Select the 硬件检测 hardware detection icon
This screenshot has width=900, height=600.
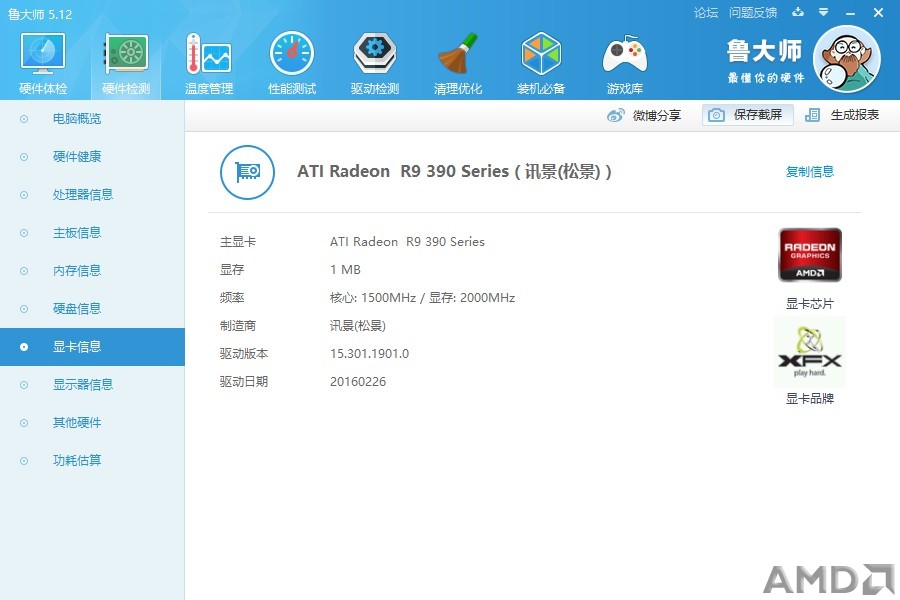coord(126,54)
